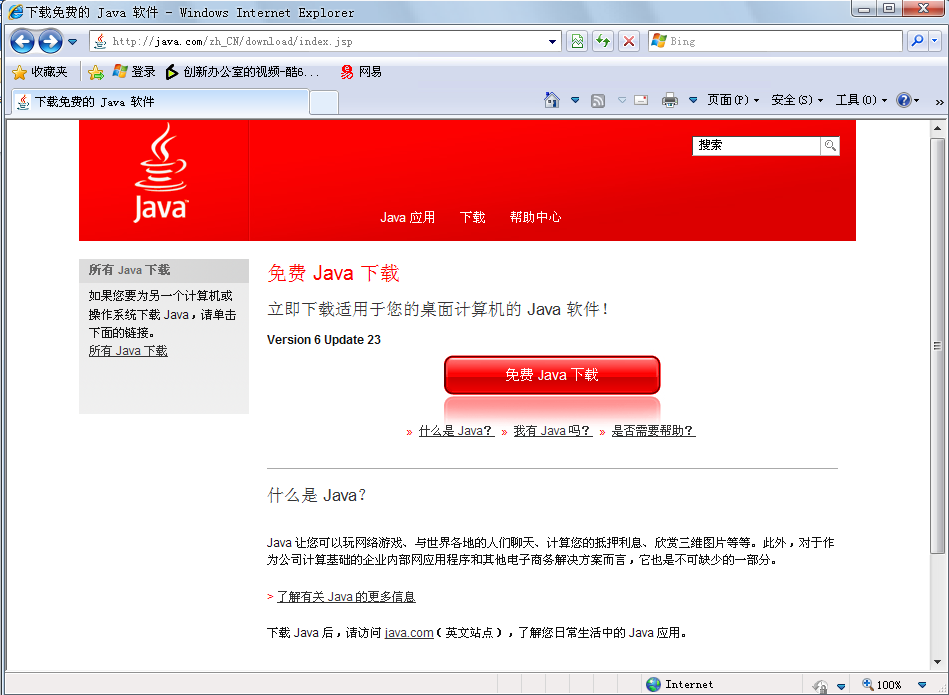Image resolution: width=949 pixels, height=695 pixels.
Task: Open the 帮助中心 navigation item
Action: [x=536, y=217]
